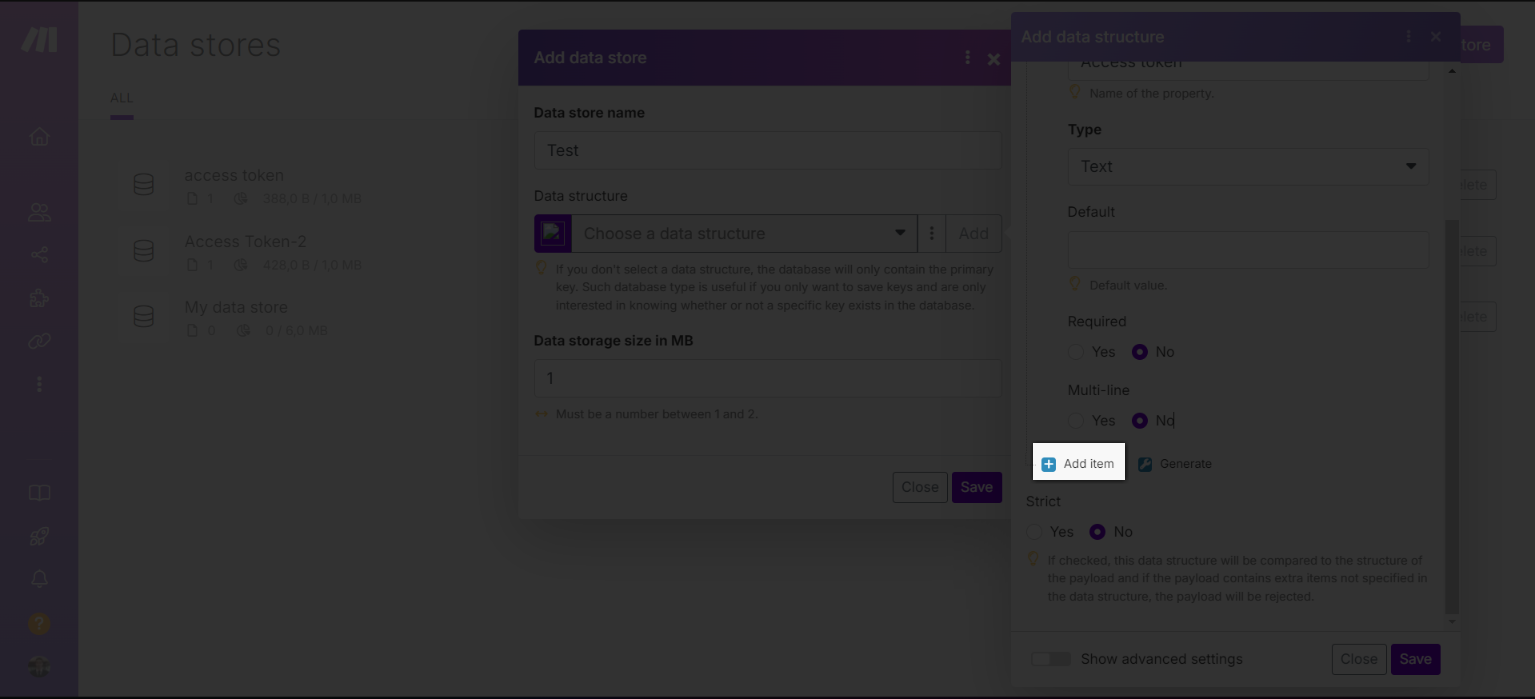Click Save in Add data structure panel
Viewport: 1535px width, 699px height.
point(1416,659)
